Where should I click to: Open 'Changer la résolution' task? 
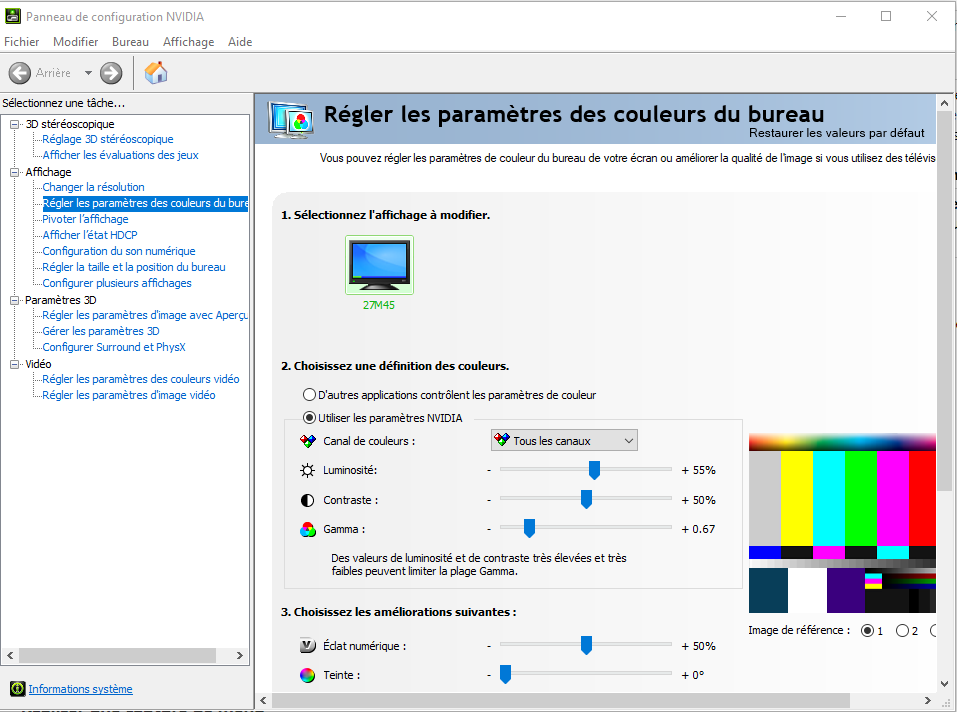pyautogui.click(x=93, y=187)
